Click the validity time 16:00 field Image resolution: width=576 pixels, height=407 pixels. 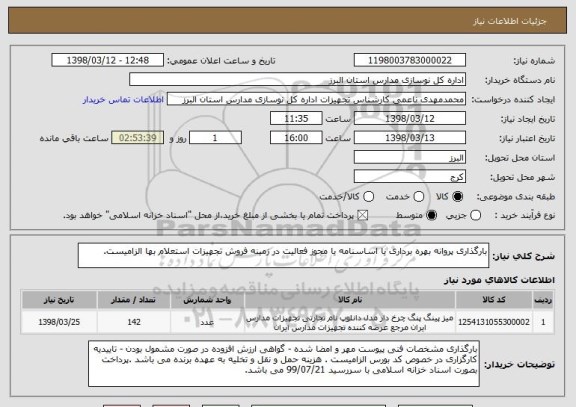tap(296, 138)
